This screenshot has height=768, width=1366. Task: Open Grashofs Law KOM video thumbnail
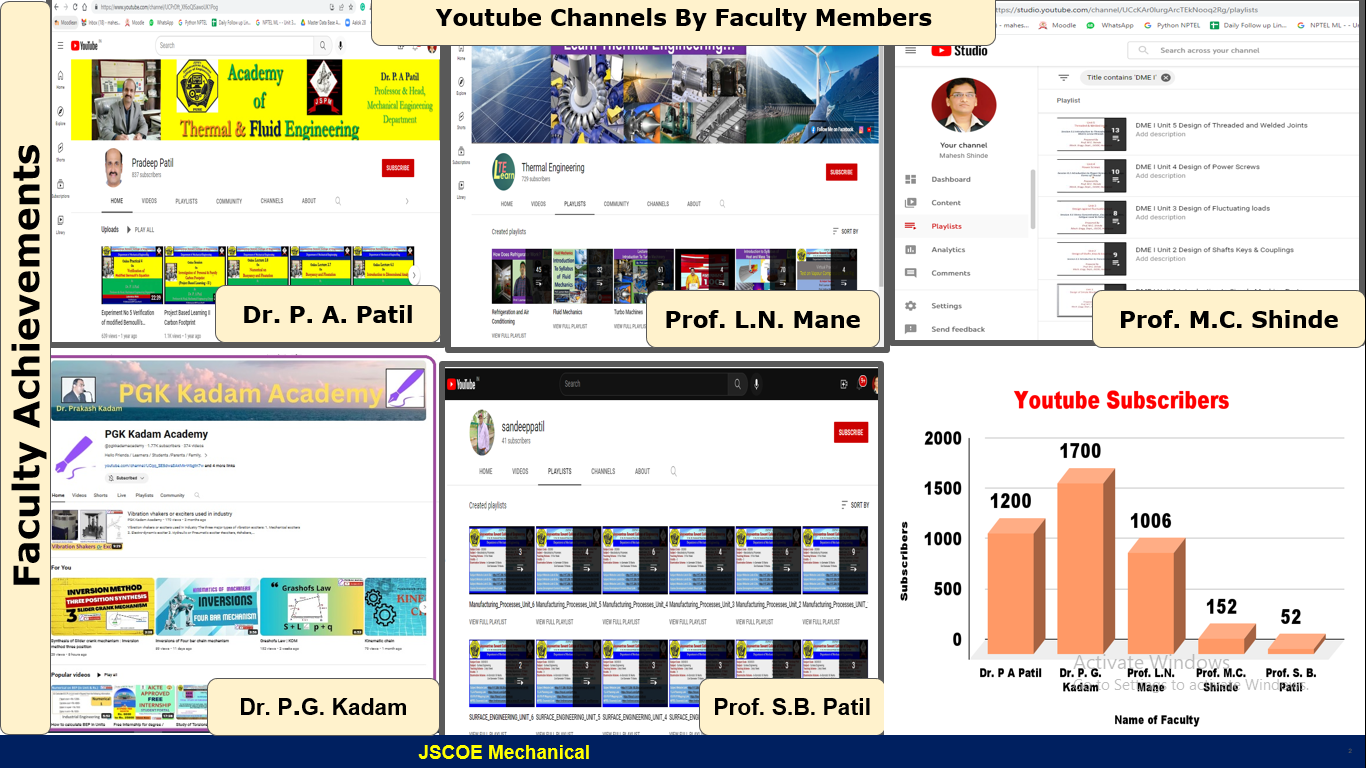click(x=311, y=606)
